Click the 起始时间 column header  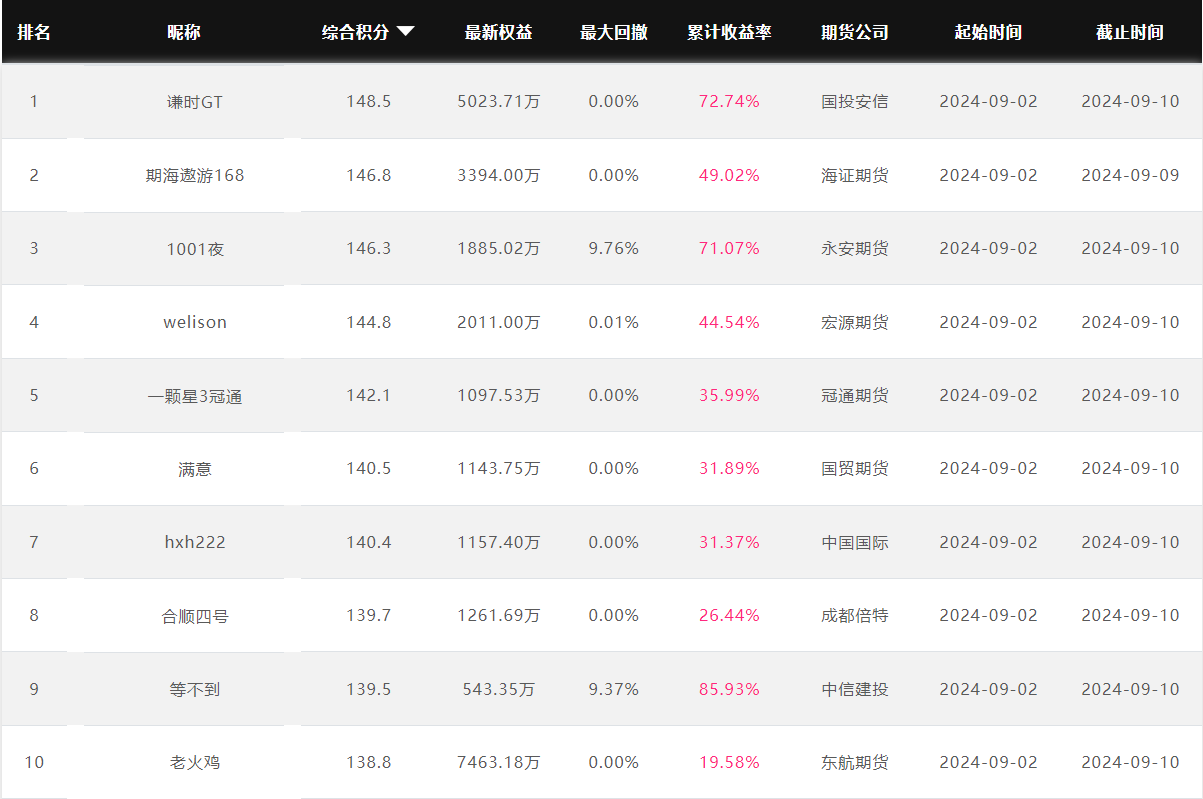click(x=989, y=32)
